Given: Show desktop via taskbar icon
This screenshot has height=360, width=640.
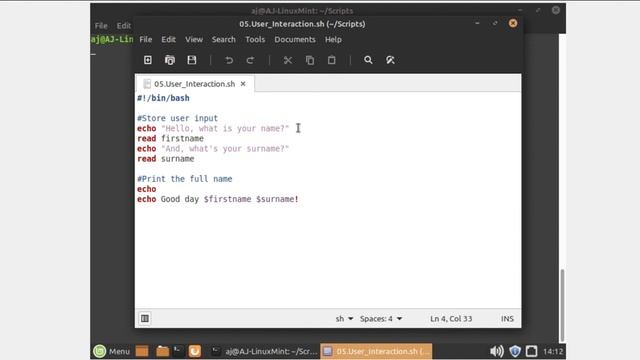Looking at the screenshot, I should pos(142,351).
